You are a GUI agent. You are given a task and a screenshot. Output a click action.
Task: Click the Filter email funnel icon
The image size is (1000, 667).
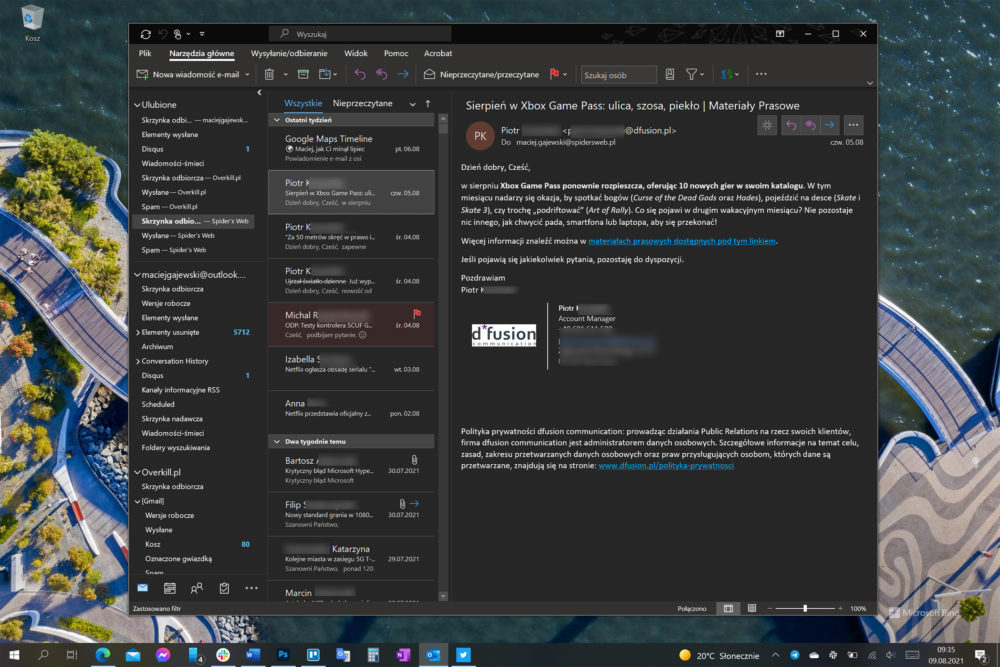pyautogui.click(x=691, y=75)
